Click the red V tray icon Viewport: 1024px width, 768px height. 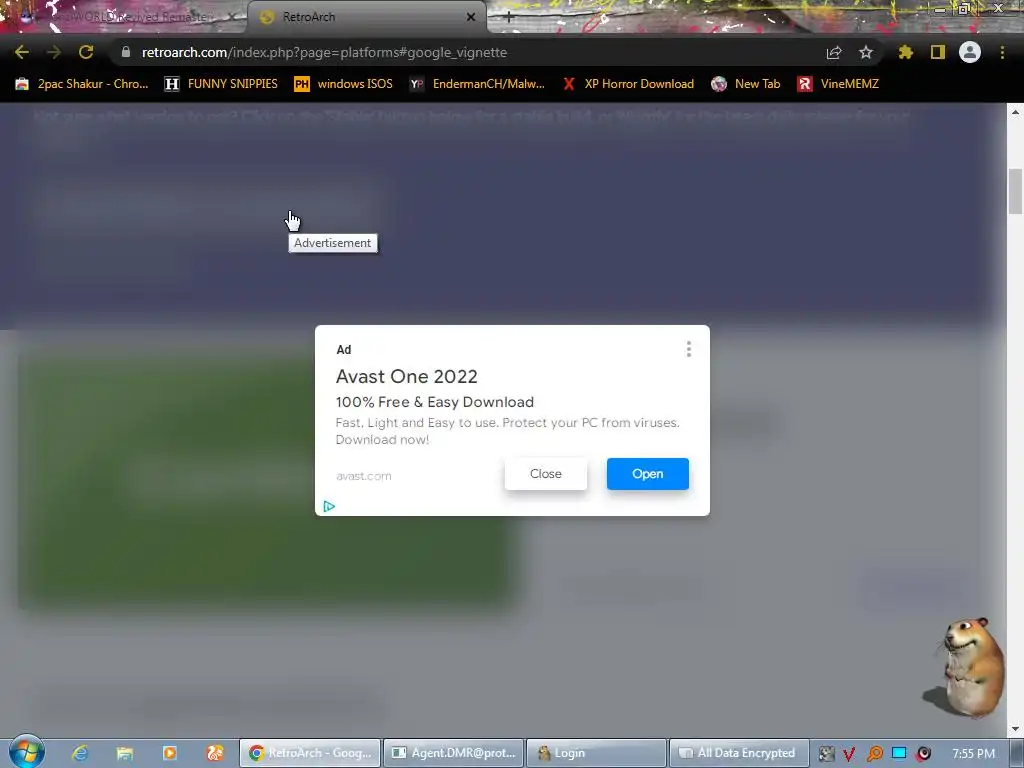pyautogui.click(x=849, y=754)
